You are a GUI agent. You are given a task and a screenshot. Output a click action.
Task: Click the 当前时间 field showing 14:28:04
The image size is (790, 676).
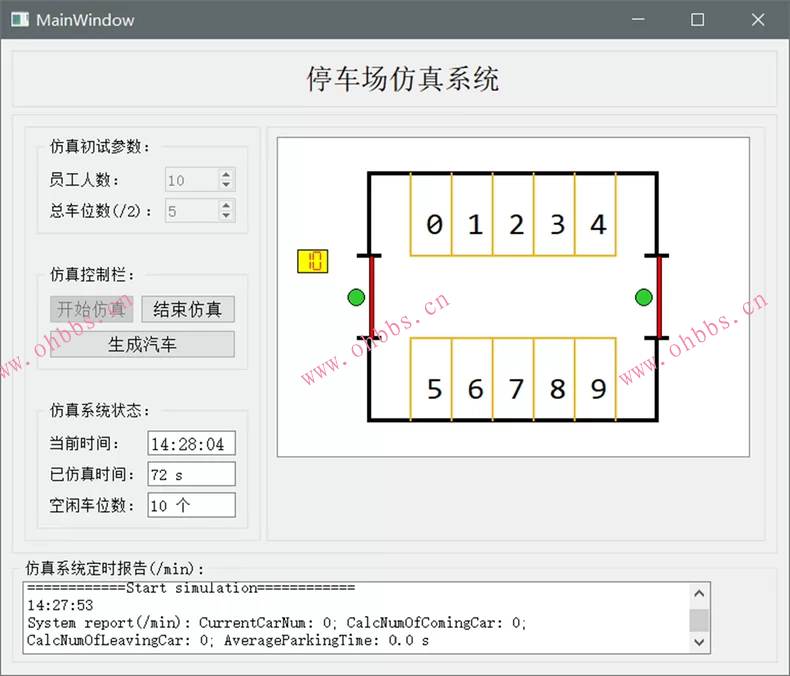pos(191,444)
